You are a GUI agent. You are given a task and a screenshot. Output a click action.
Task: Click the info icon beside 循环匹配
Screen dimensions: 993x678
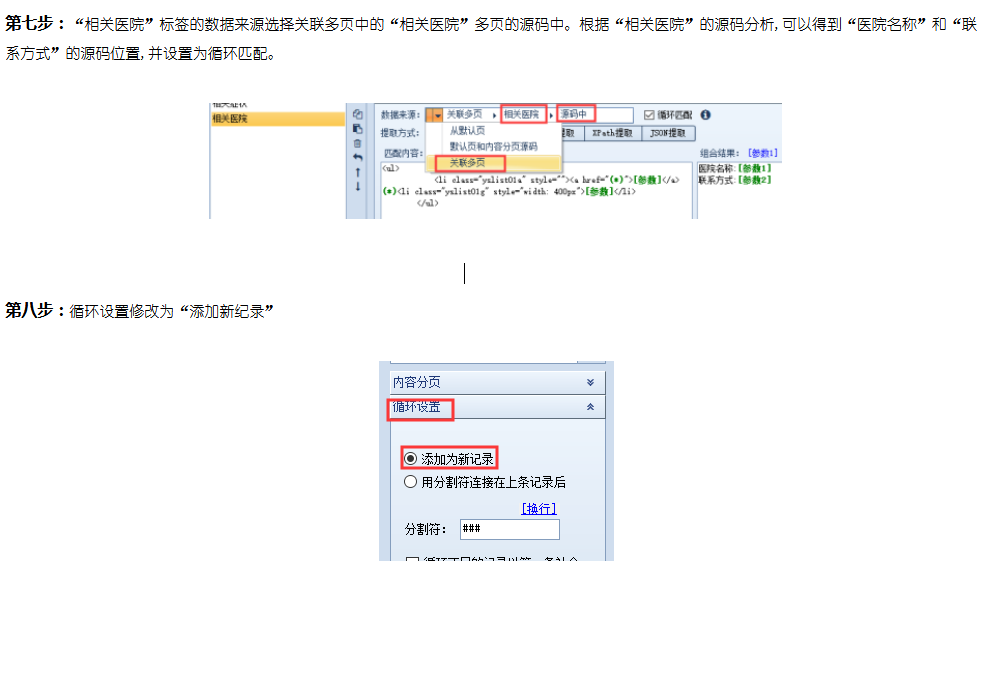point(704,113)
